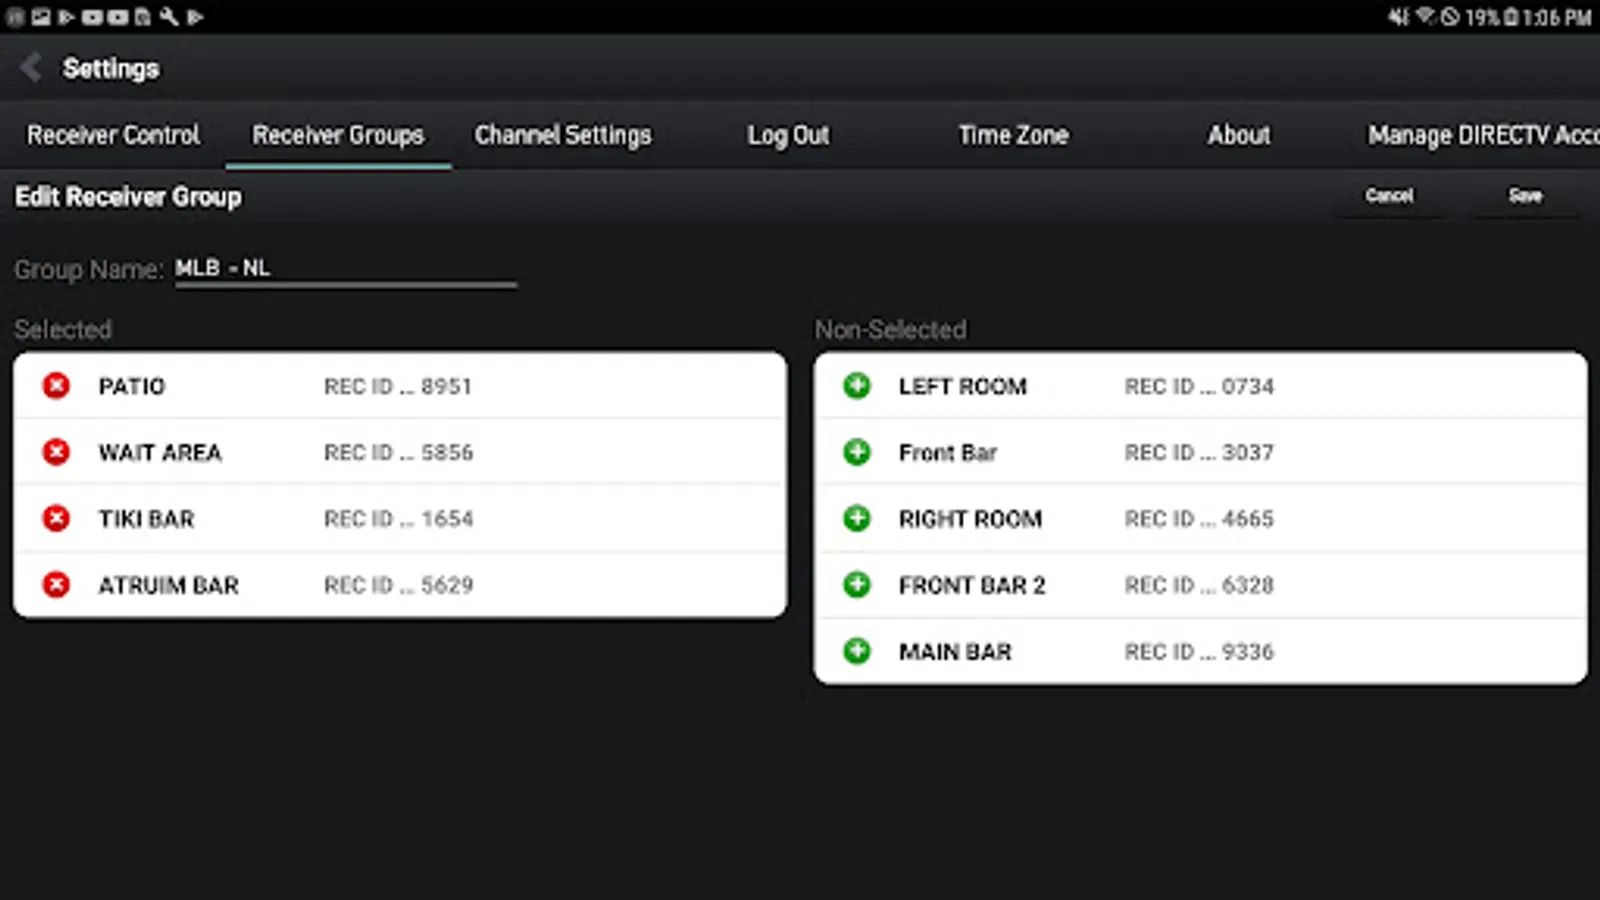Viewport: 1600px width, 900px height.
Task: Open the About tab
Action: point(1239,135)
